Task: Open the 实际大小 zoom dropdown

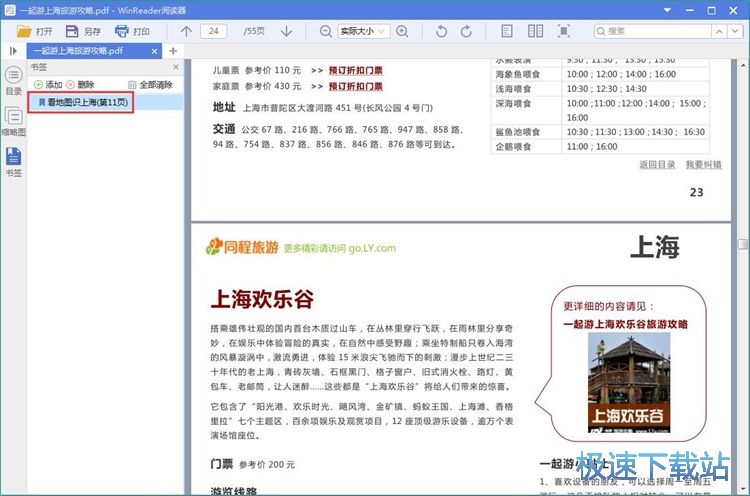Action: click(364, 32)
